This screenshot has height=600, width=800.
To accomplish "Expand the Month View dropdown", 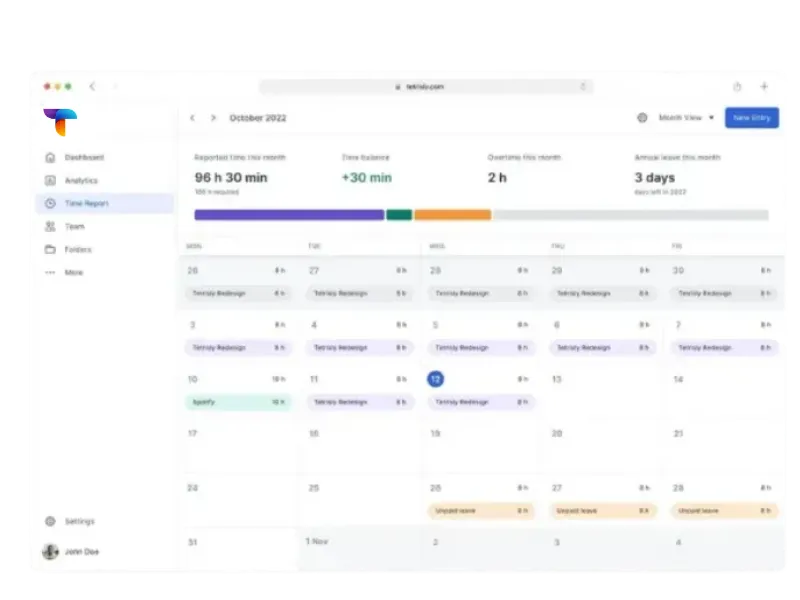I will 686,118.
